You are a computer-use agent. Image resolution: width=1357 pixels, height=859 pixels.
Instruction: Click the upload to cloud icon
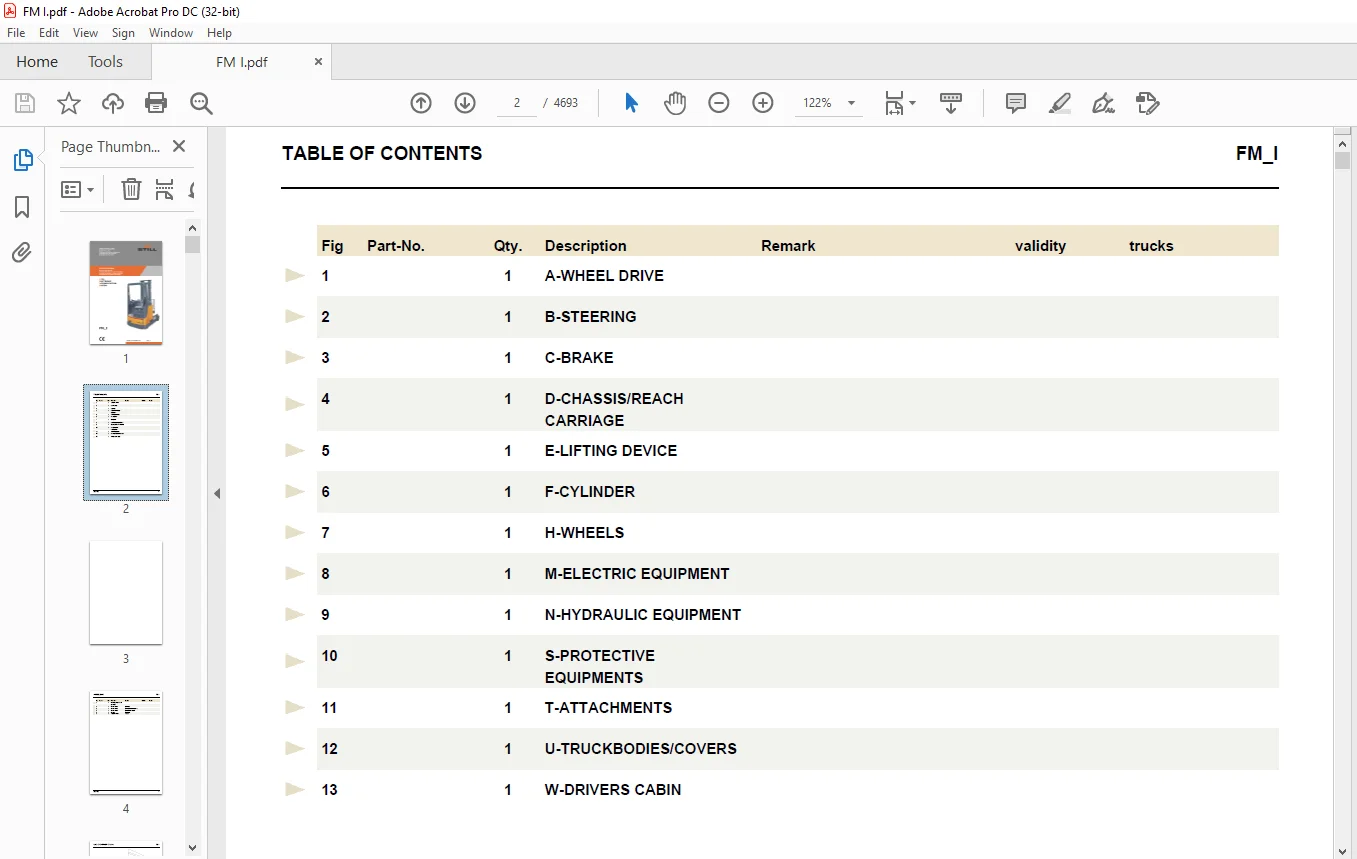pyautogui.click(x=113, y=103)
